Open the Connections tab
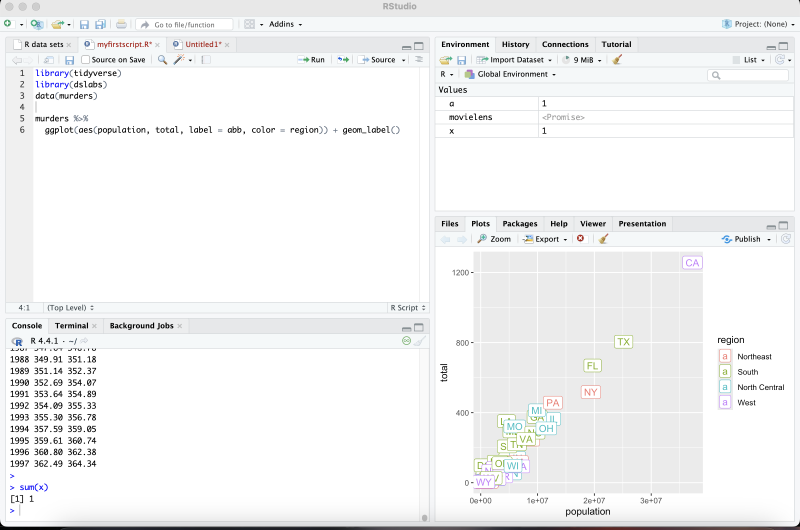Screen dimensions: 800x530 565,44
